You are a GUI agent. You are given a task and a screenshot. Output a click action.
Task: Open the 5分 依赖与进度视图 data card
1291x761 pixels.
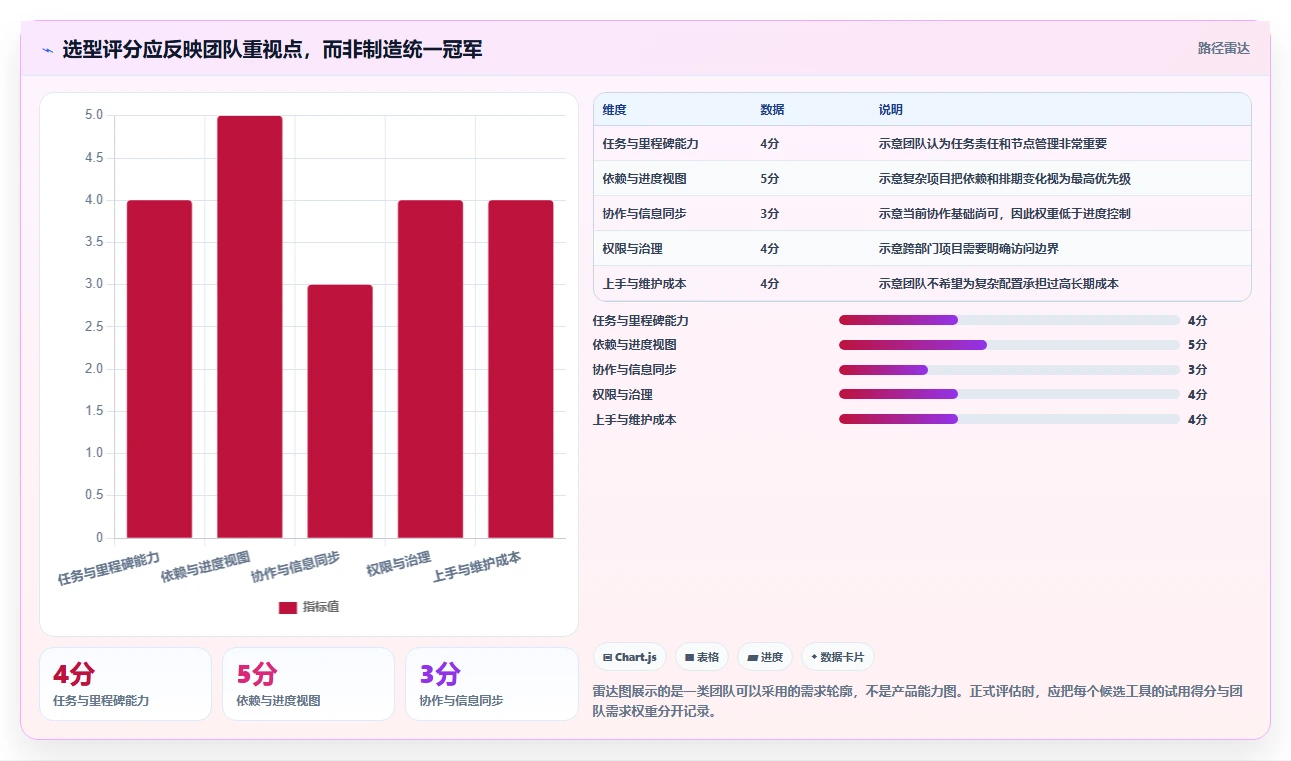point(308,684)
